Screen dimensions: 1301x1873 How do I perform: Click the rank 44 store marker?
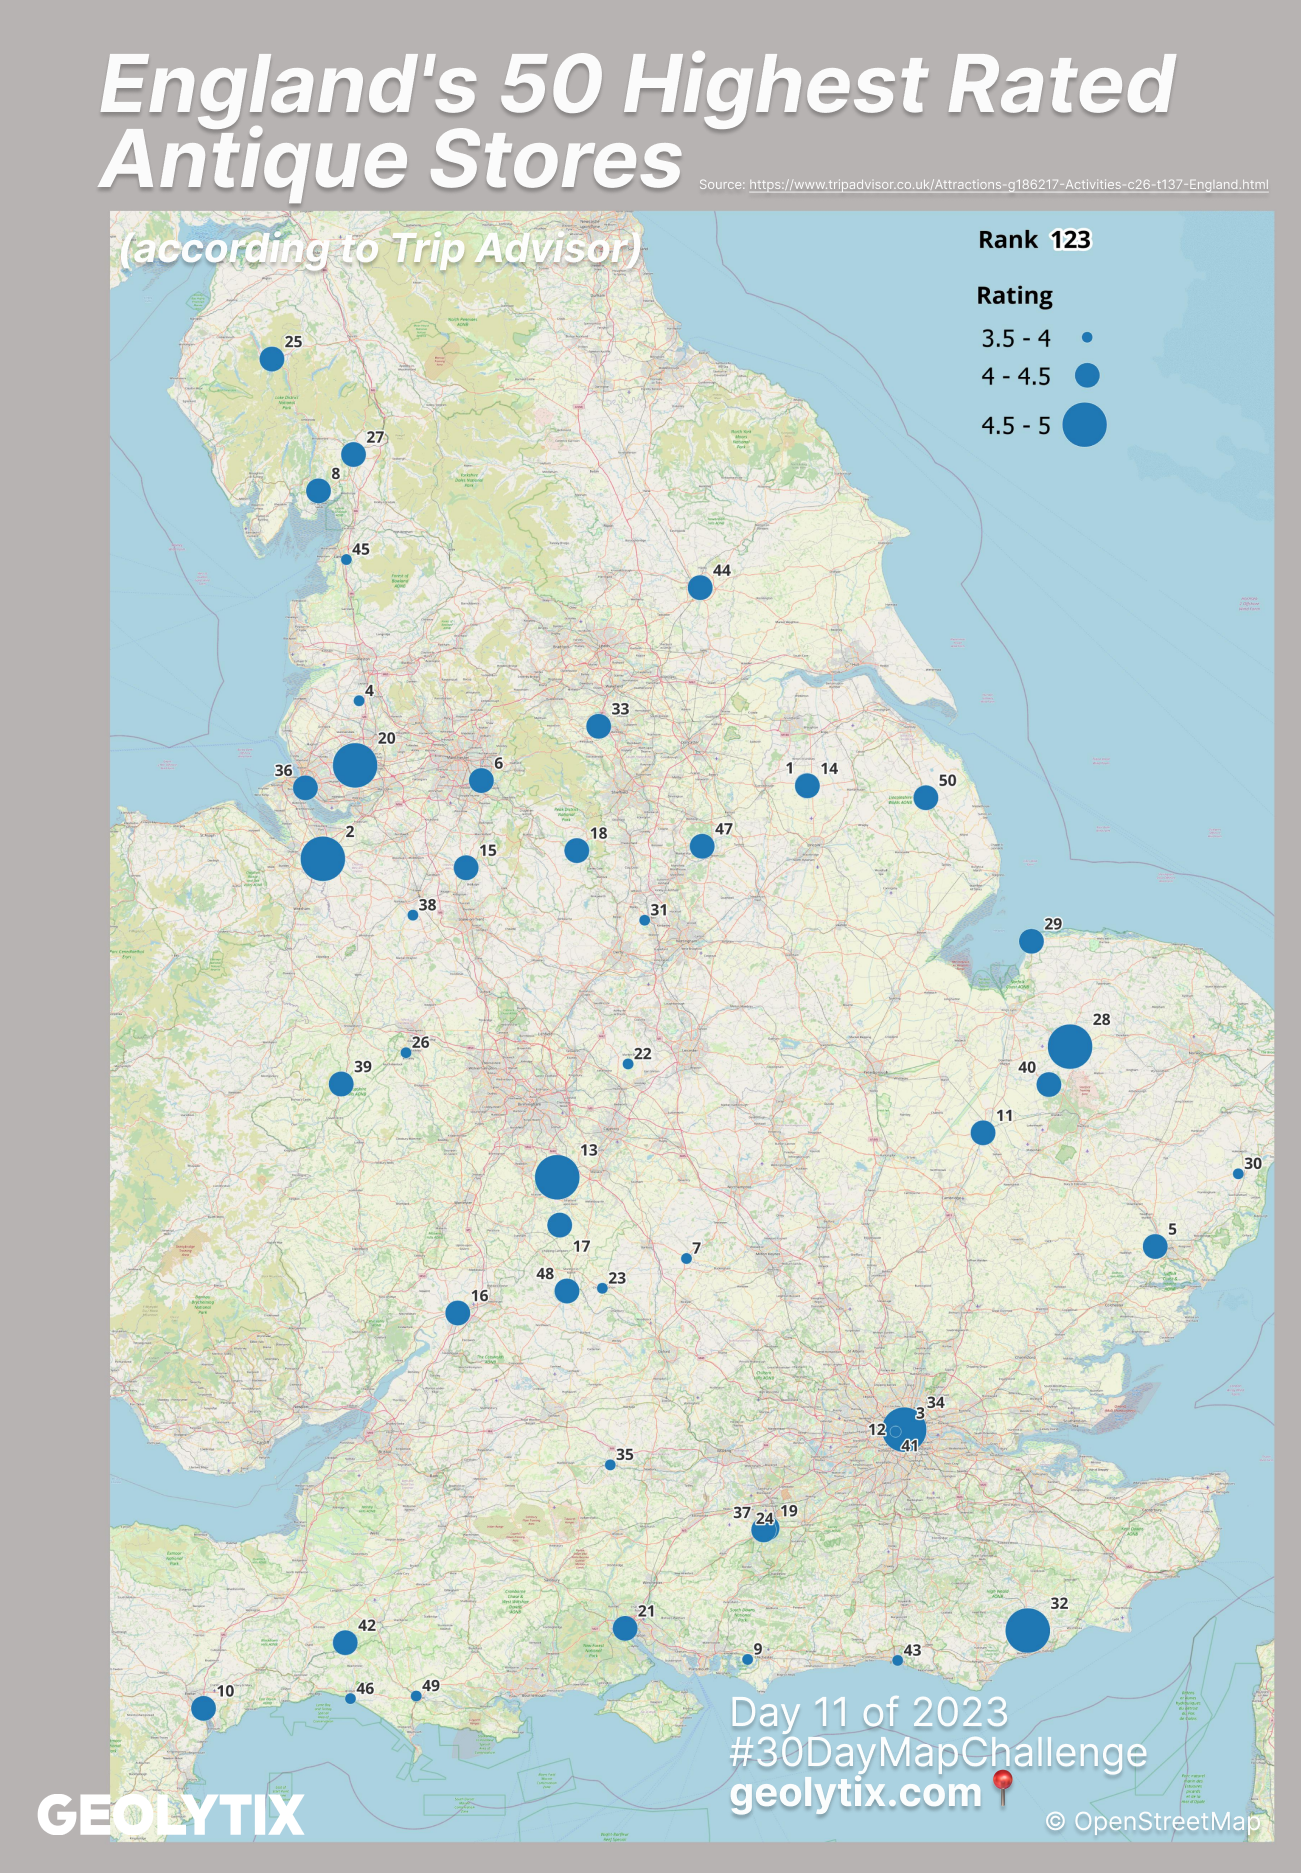click(700, 587)
